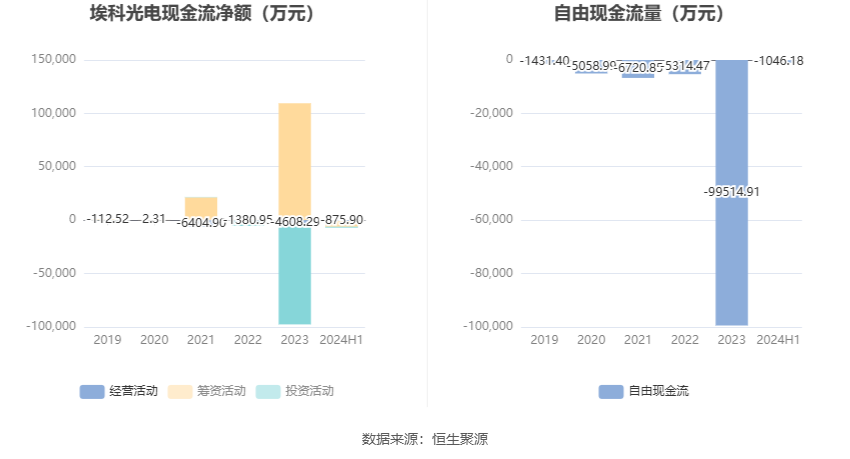The height and width of the screenshot is (459, 850).
Task: Toggle the 自由现金流 legend swatch
Action: (611, 391)
